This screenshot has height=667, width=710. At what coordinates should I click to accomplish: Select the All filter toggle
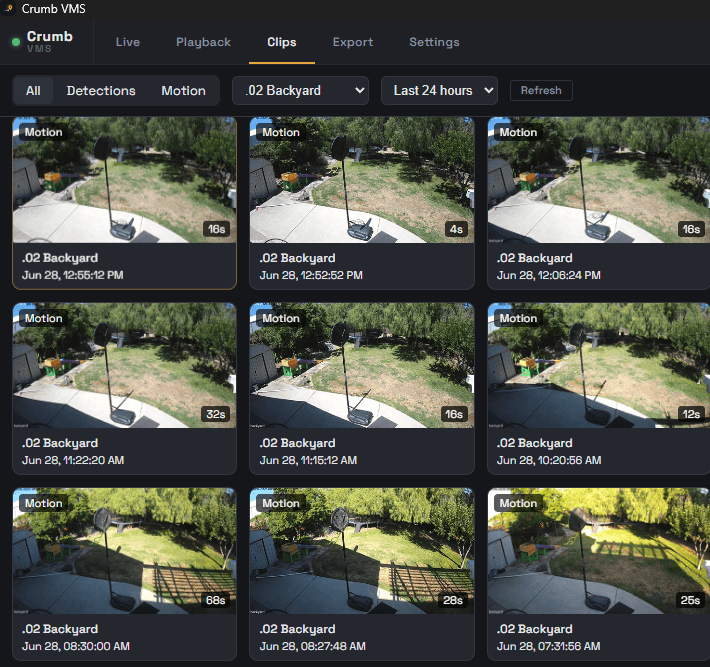33,91
